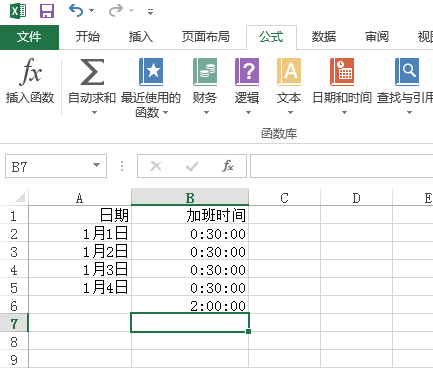Select row 9 header
The image size is (433, 368).
14,359
